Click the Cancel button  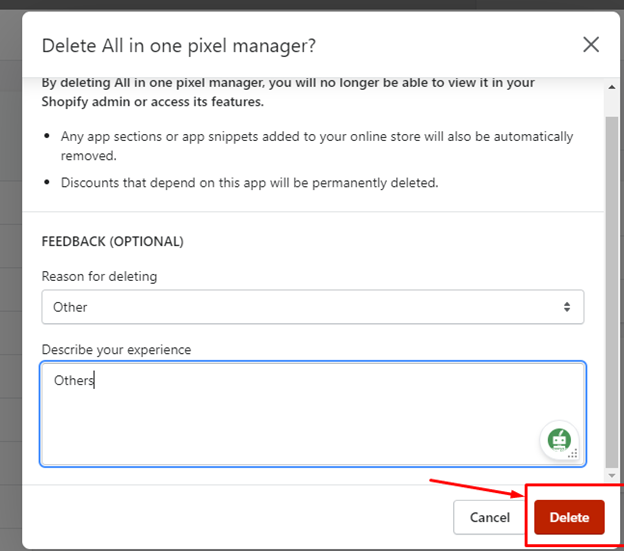click(489, 517)
